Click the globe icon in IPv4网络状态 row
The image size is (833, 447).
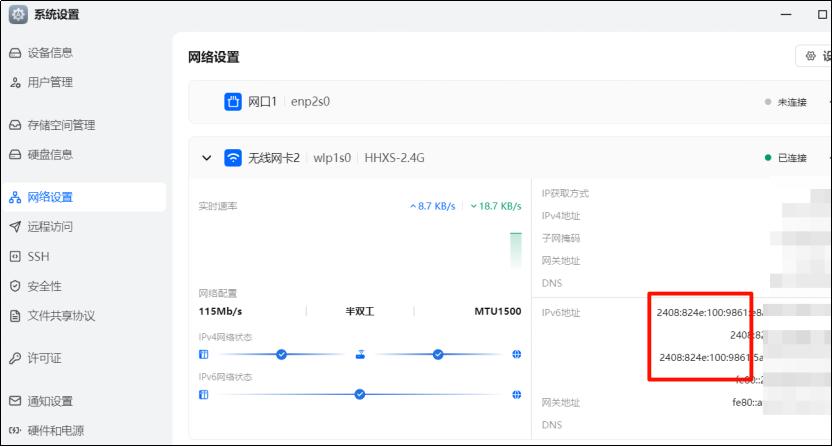click(x=516, y=355)
